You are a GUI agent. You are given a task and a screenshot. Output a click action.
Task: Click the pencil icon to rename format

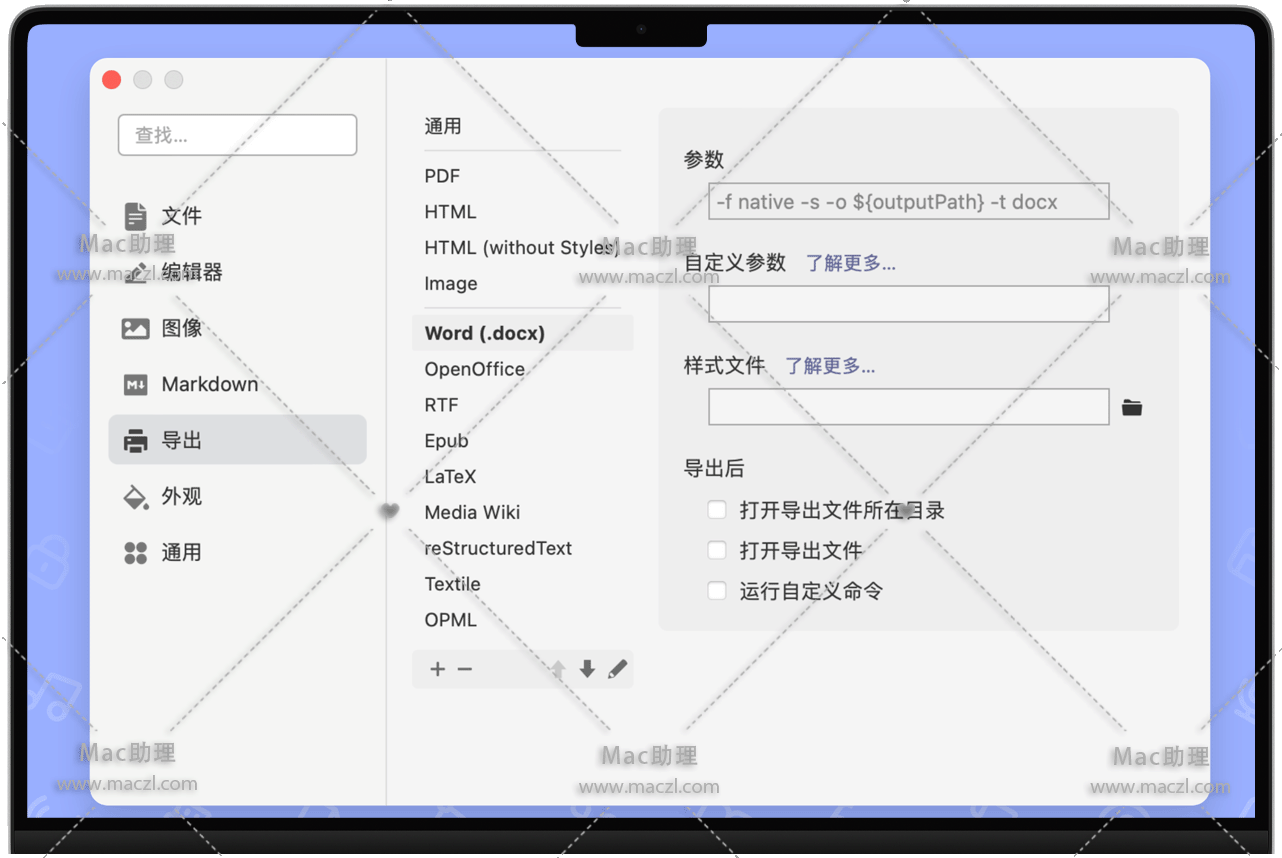point(617,669)
